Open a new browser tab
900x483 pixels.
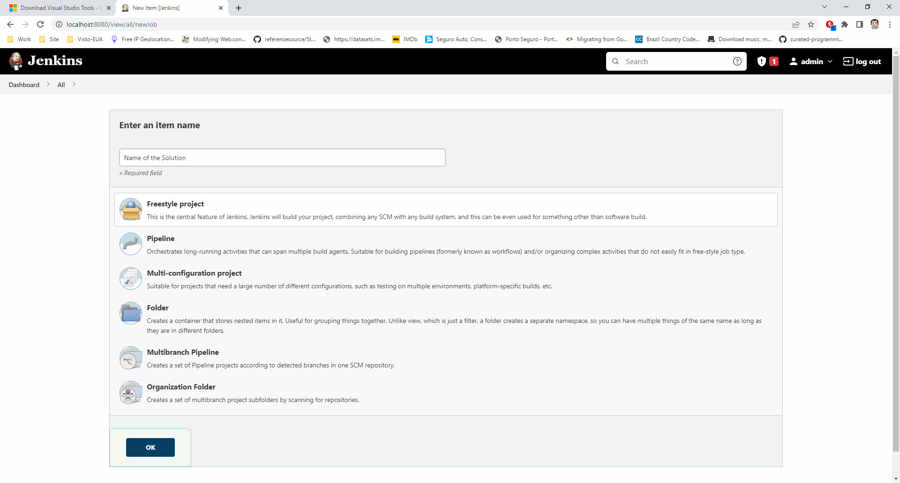(238, 8)
